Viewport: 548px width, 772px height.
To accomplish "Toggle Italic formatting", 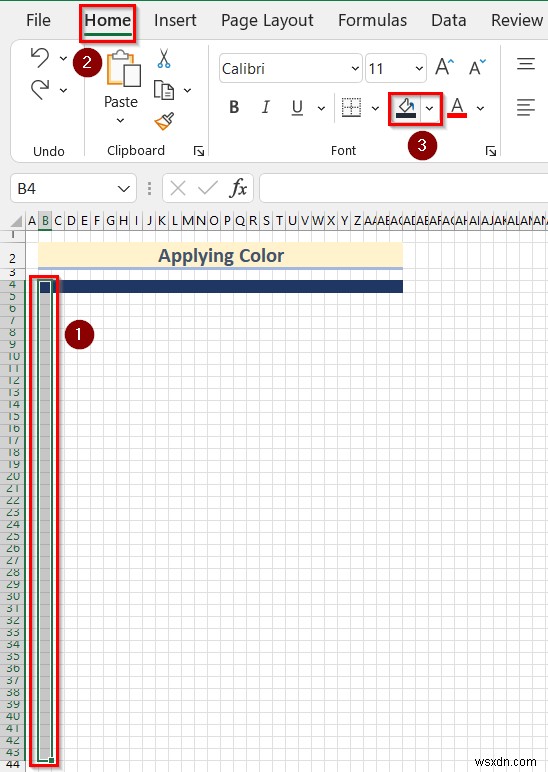I will click(266, 107).
